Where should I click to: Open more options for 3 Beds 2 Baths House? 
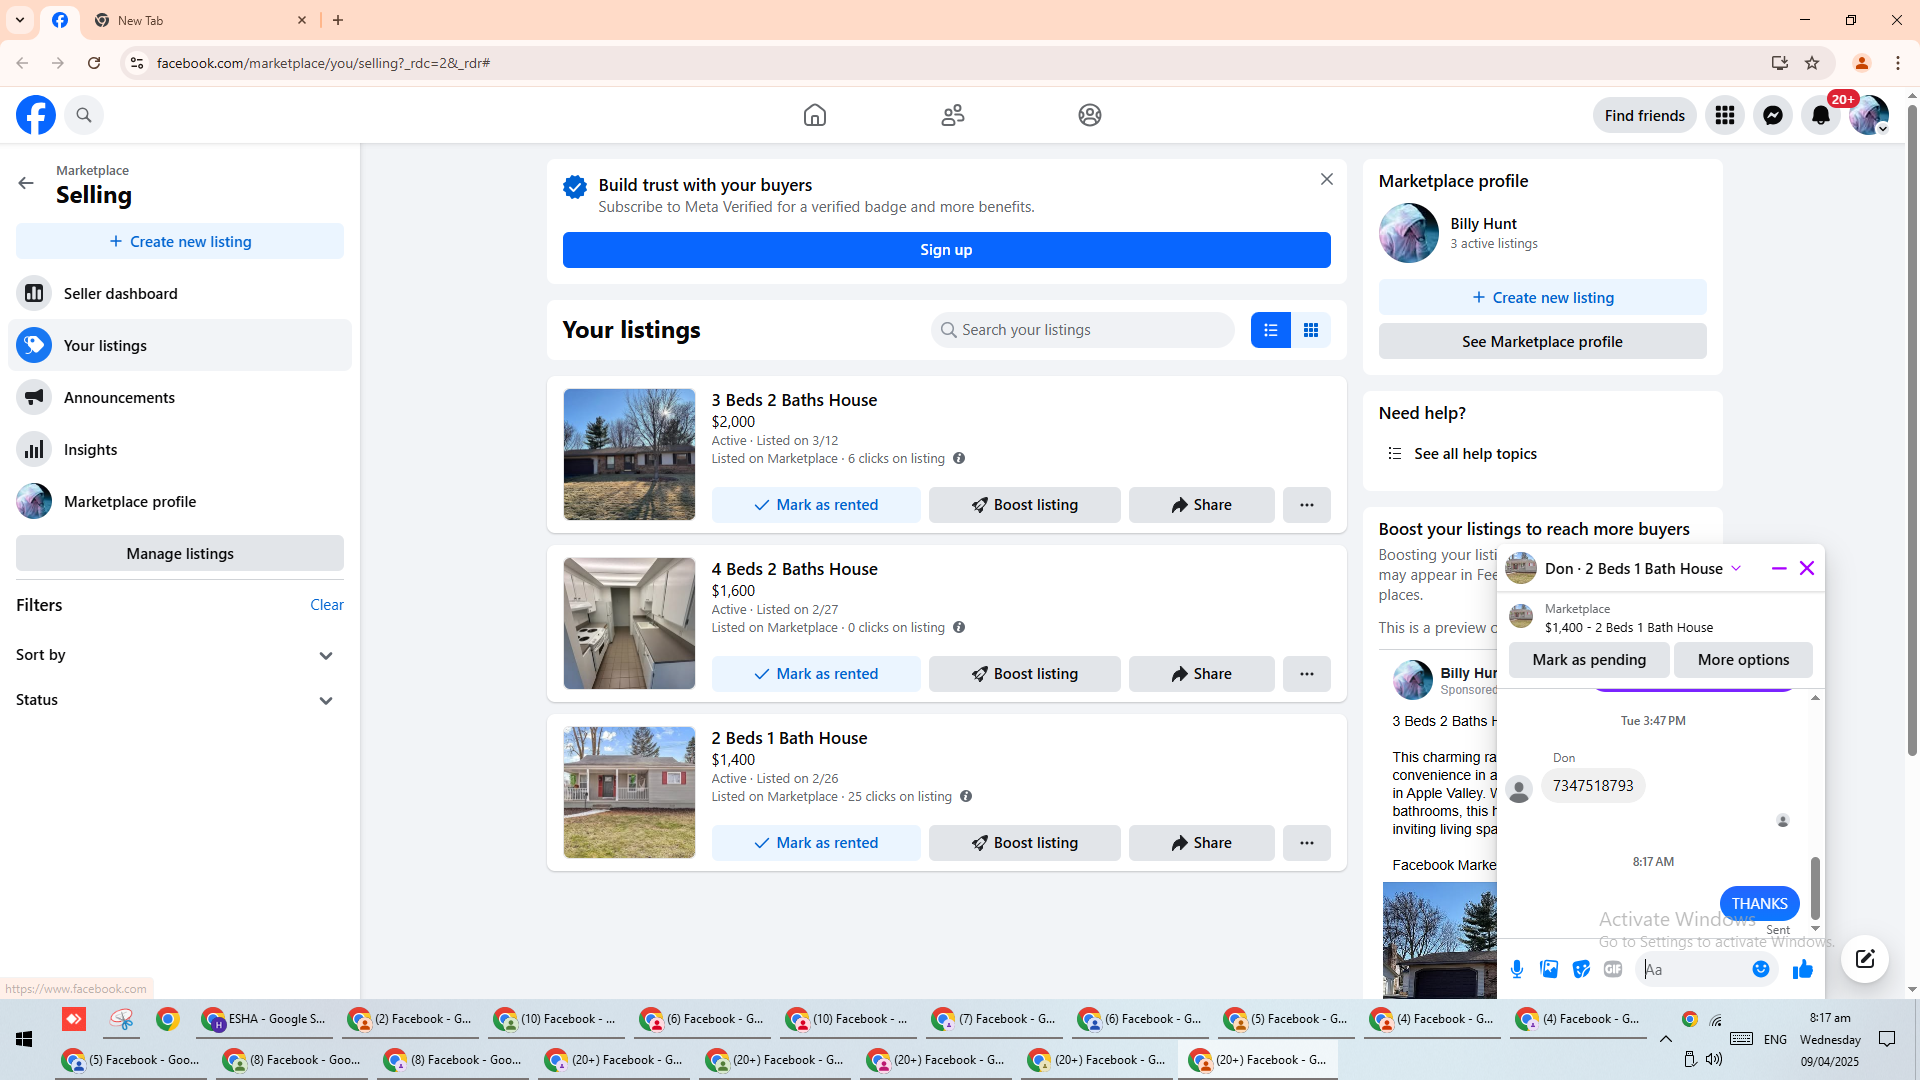pyautogui.click(x=1307, y=505)
